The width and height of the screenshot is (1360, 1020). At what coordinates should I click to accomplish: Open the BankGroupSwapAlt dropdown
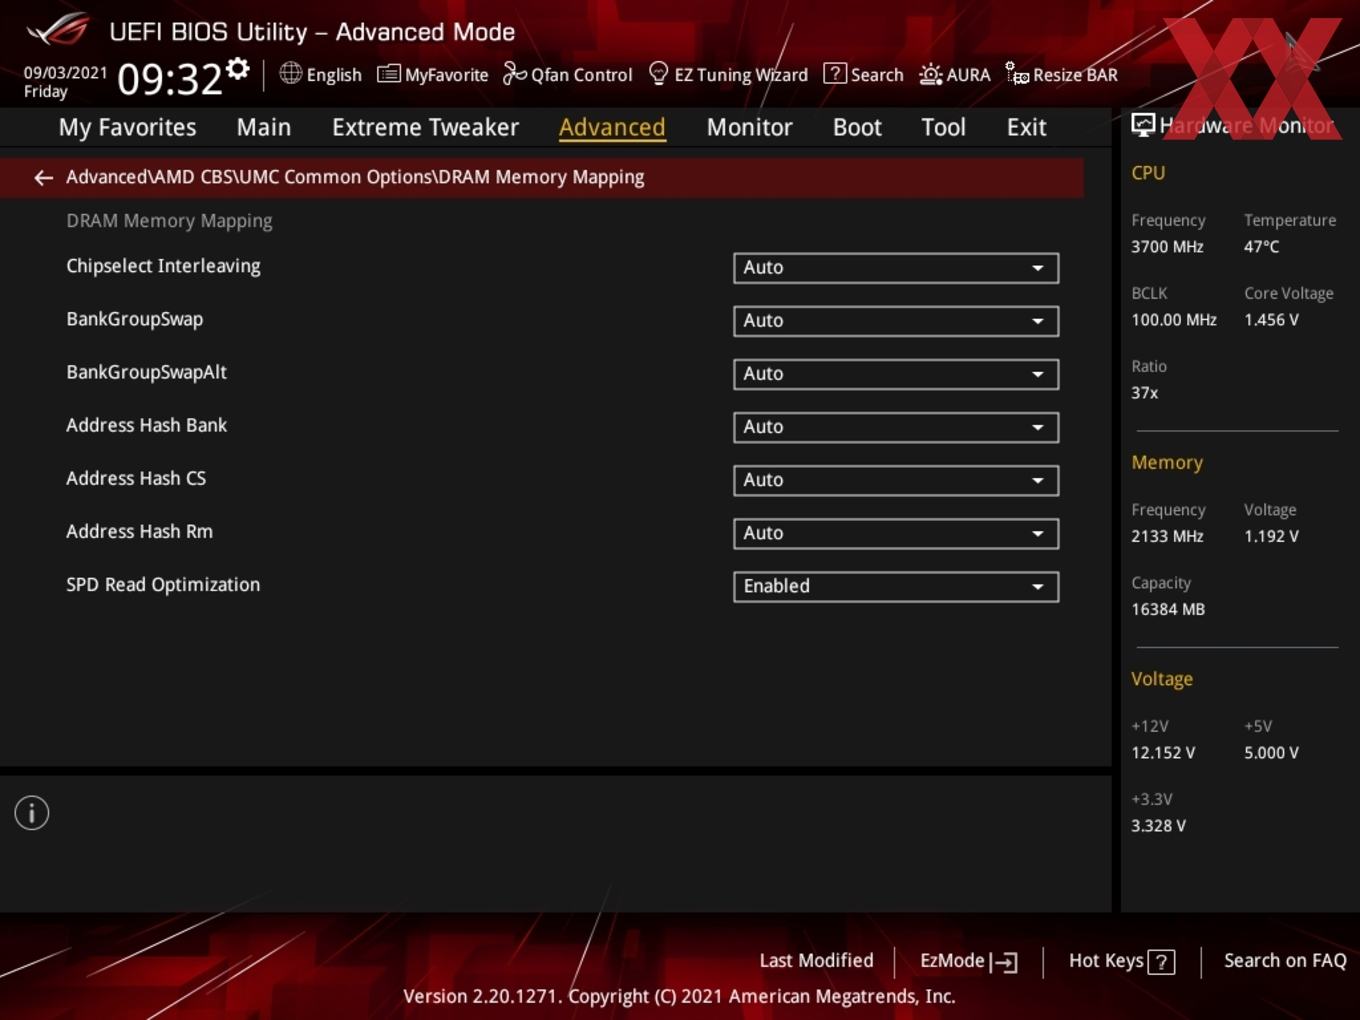[x=896, y=374]
